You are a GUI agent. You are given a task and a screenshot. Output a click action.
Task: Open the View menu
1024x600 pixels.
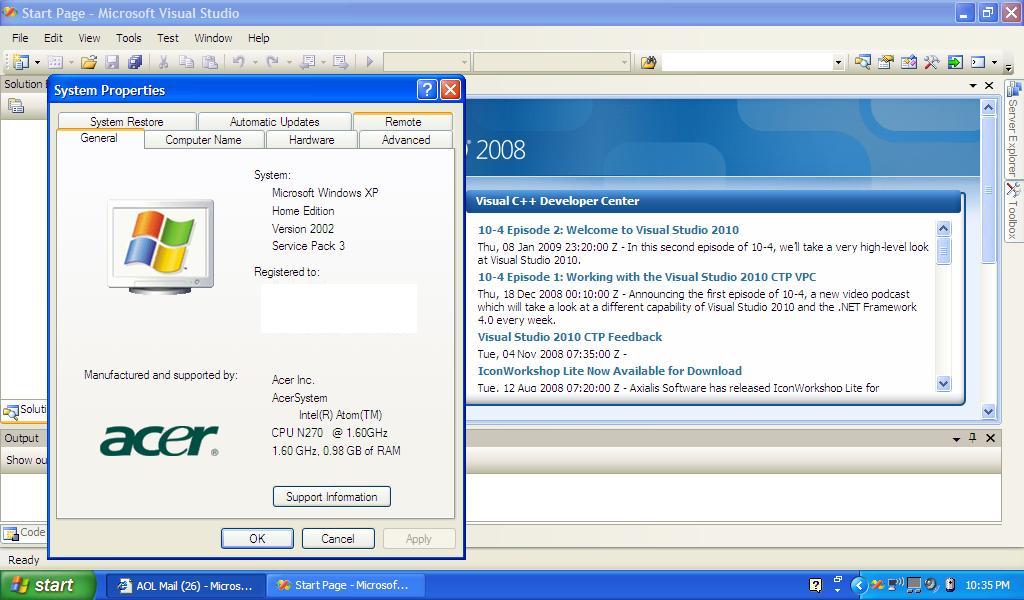(x=89, y=38)
